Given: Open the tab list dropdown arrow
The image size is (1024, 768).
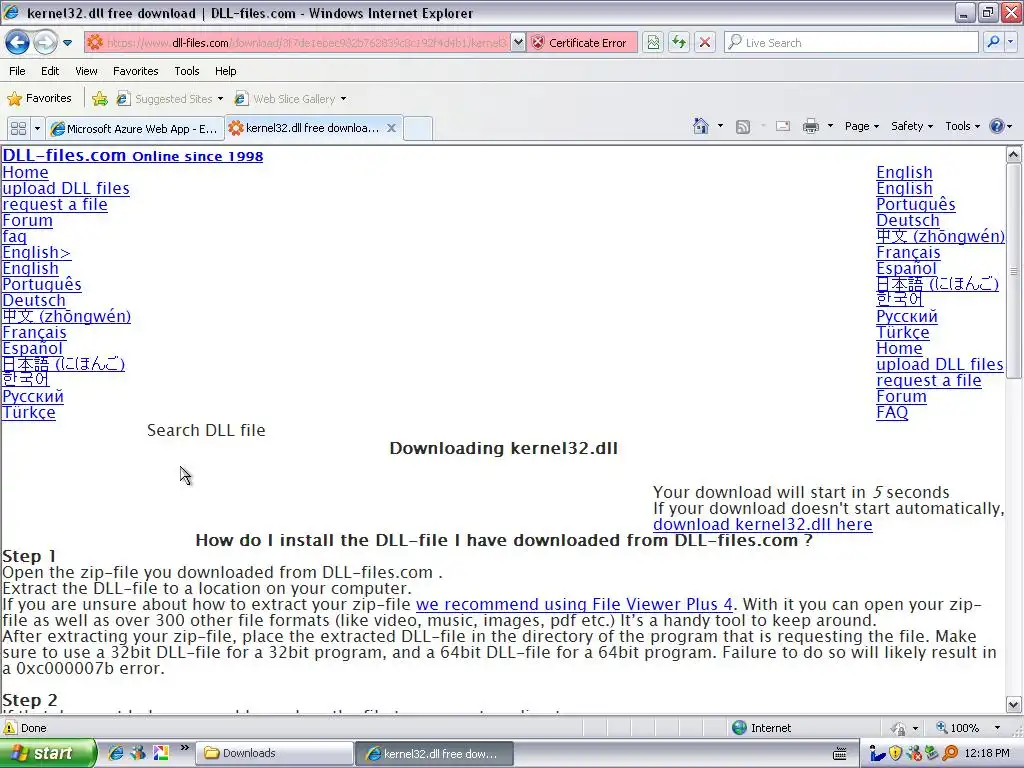Looking at the screenshot, I should pyautogui.click(x=37, y=128).
